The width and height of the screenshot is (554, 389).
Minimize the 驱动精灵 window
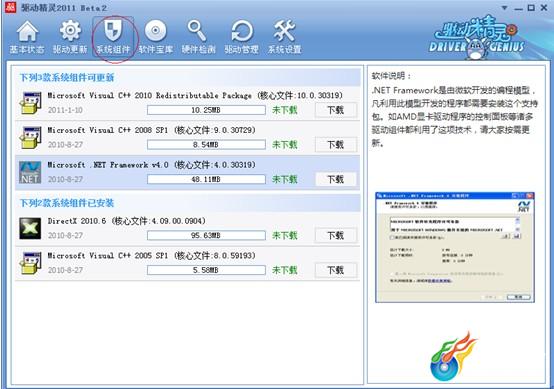coord(518,8)
